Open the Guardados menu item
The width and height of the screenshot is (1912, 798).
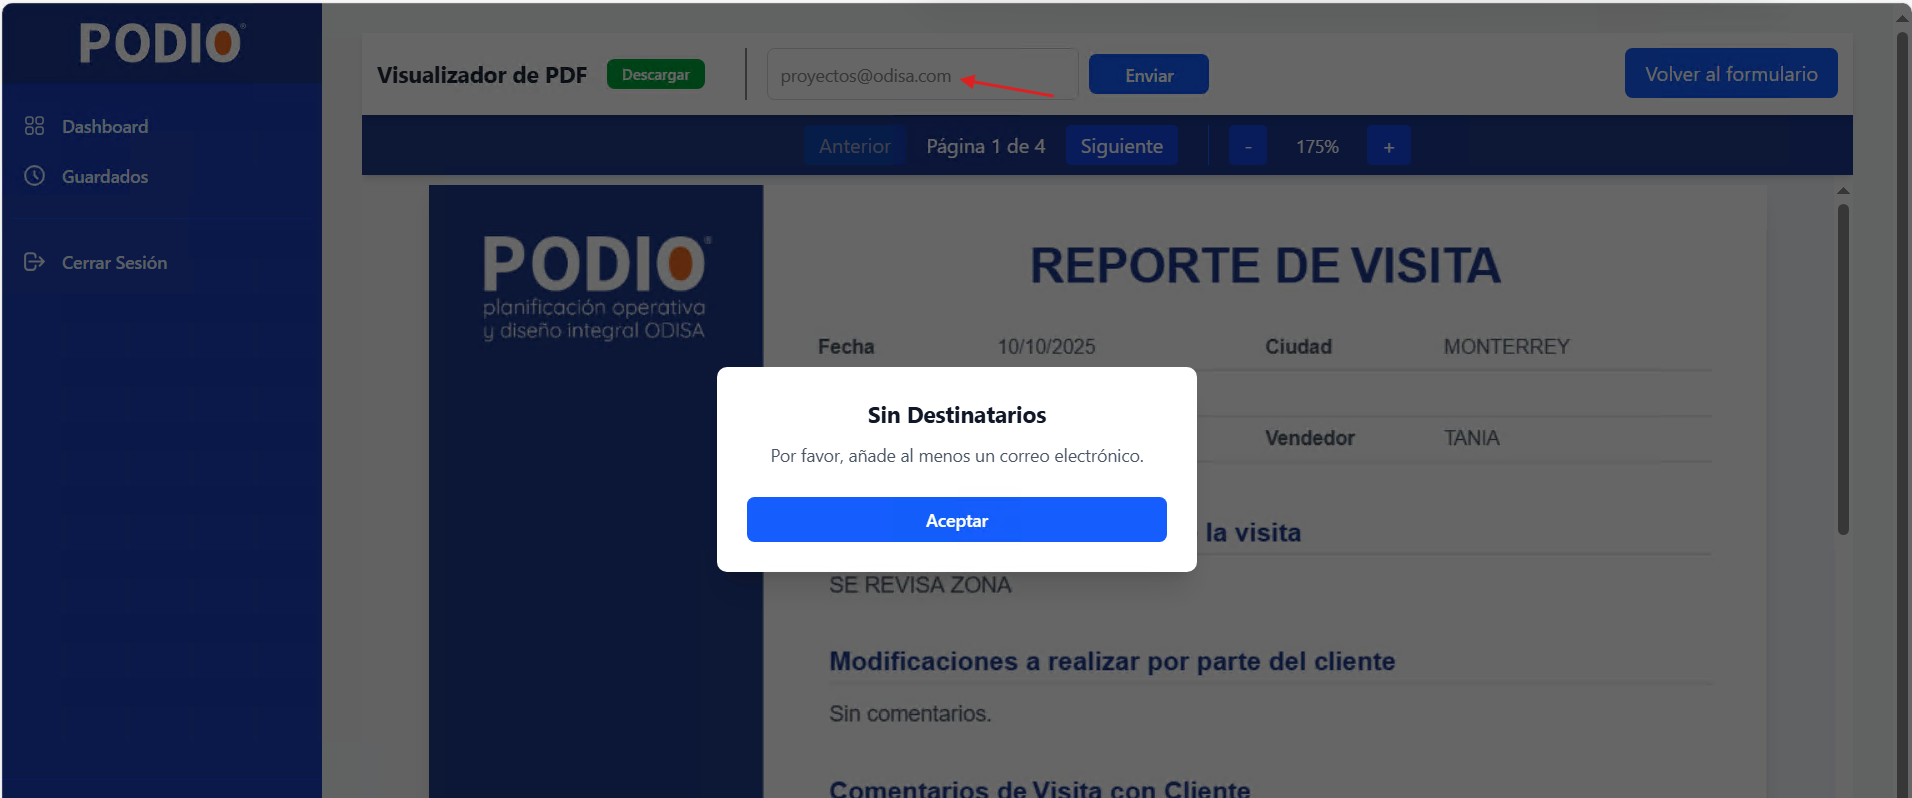[x=105, y=177]
